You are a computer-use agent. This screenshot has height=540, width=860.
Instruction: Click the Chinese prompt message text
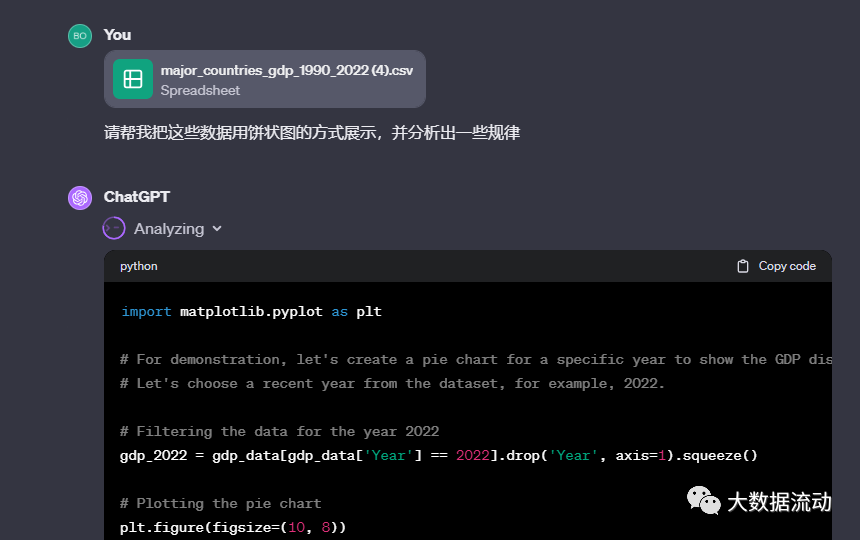[312, 133]
